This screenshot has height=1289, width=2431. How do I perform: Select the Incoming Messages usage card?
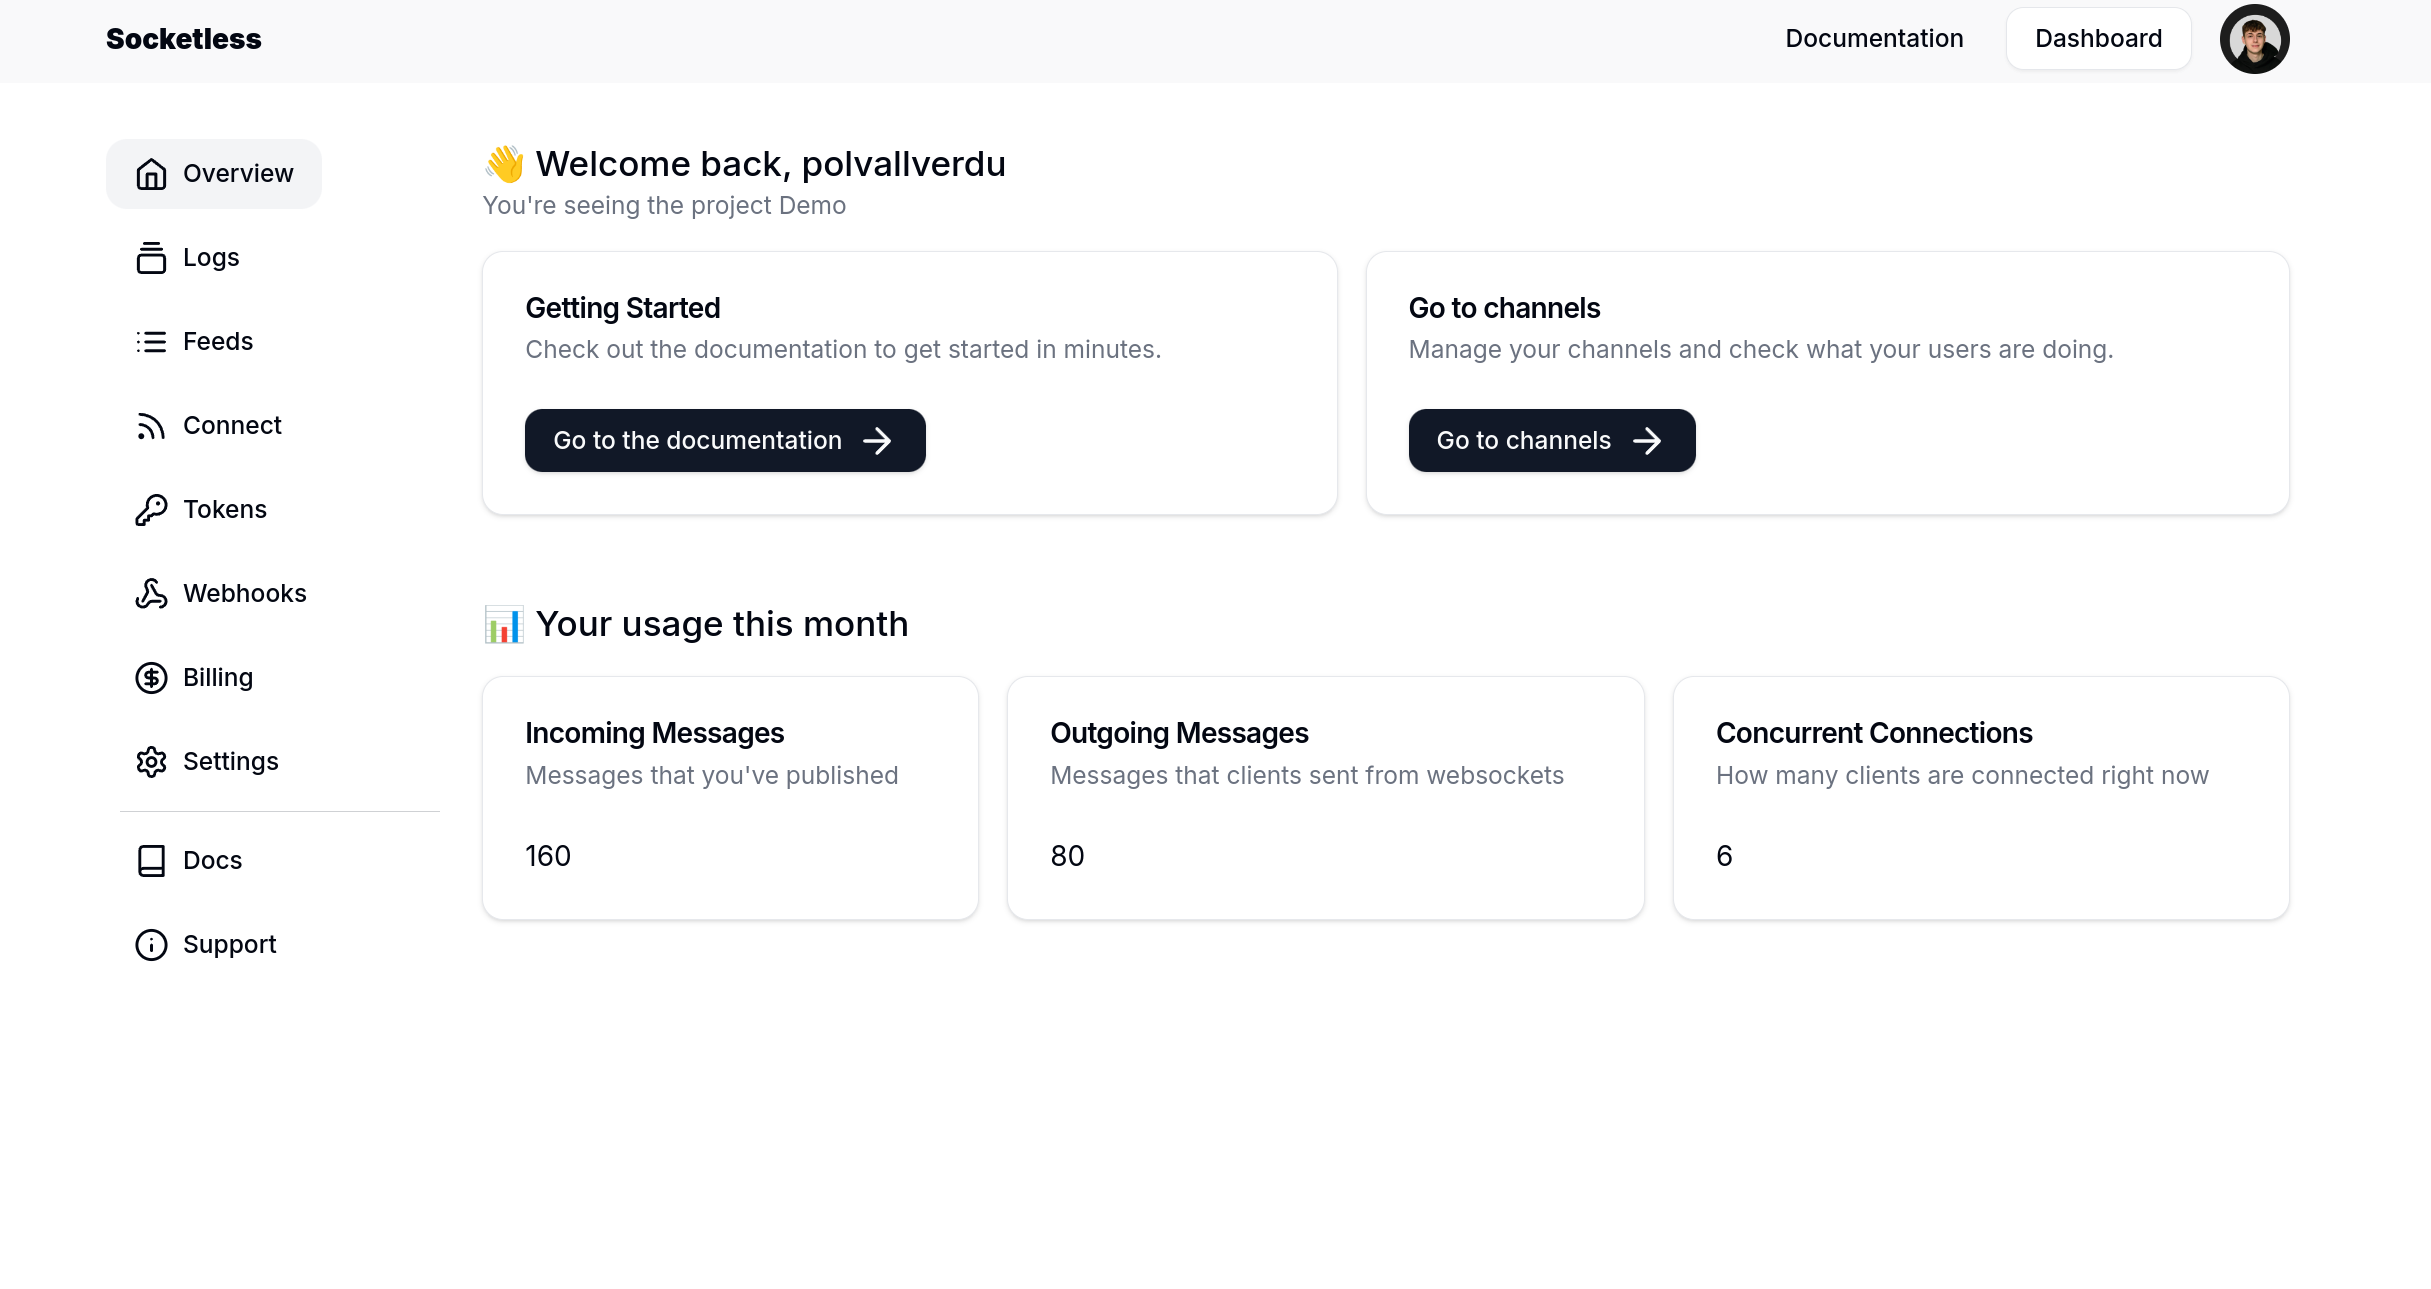(730, 798)
